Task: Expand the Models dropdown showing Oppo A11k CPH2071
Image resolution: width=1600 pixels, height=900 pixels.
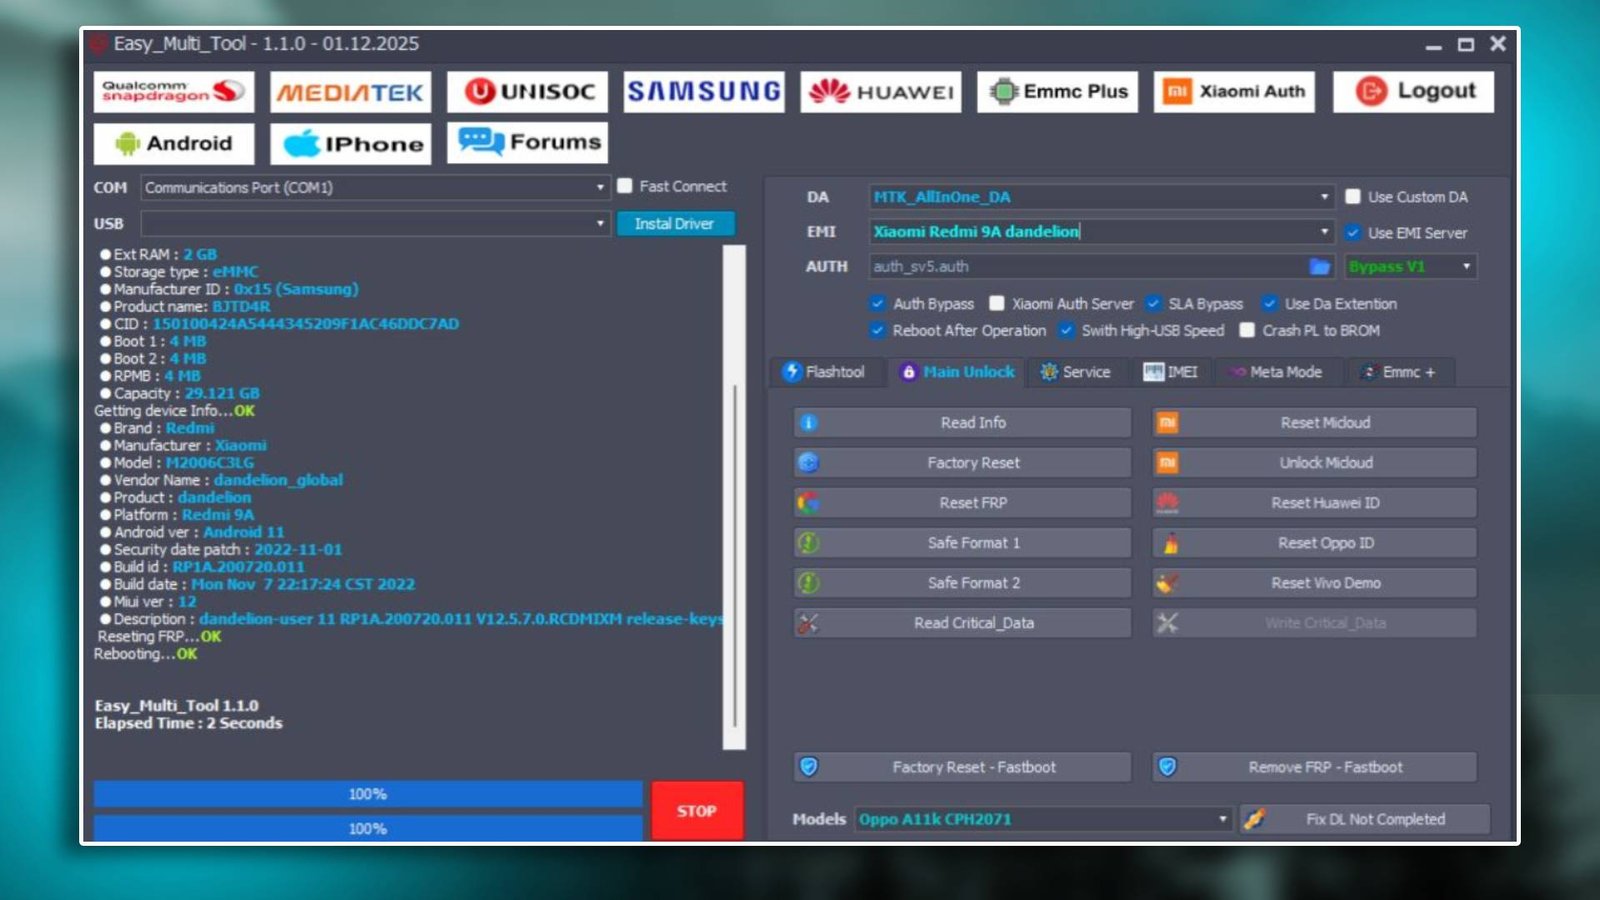Action: [x=1221, y=818]
